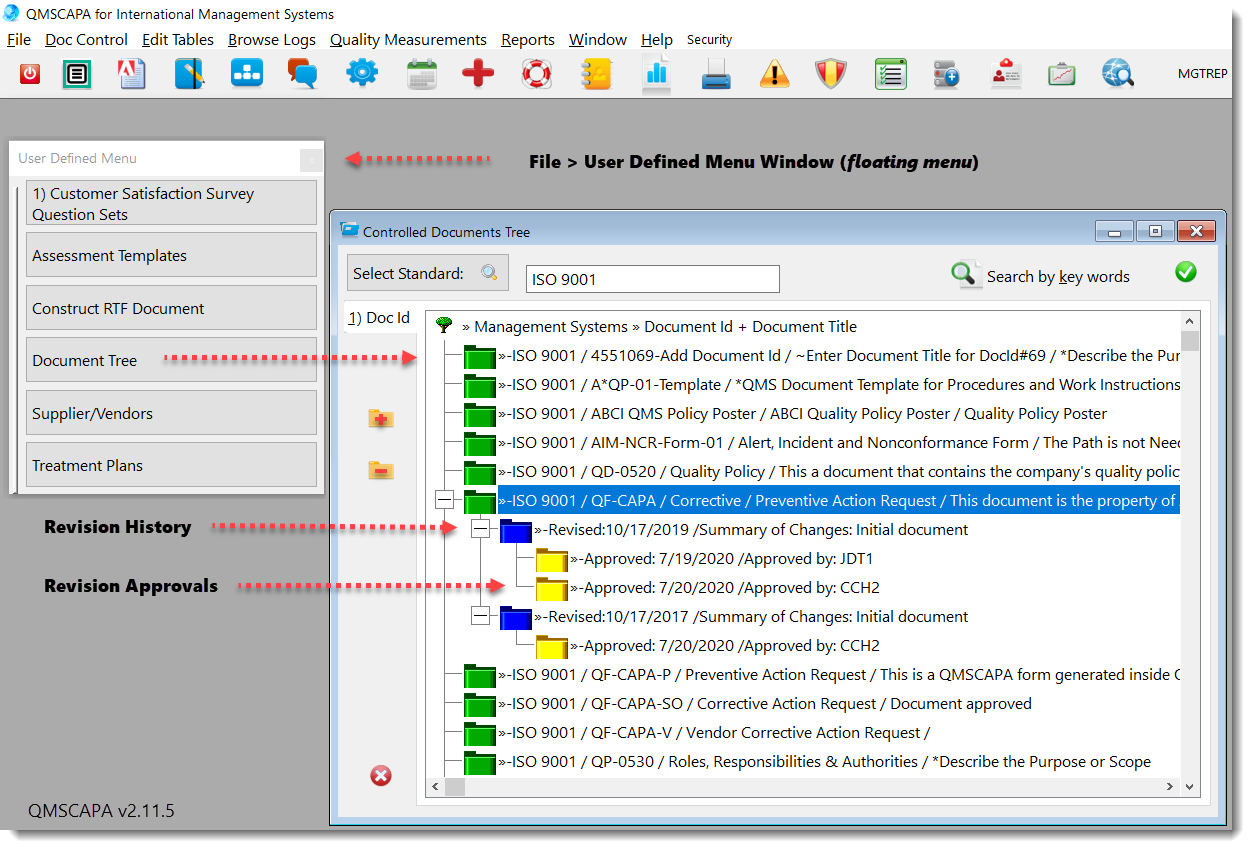Open the Quality Measurements menu

(408, 40)
